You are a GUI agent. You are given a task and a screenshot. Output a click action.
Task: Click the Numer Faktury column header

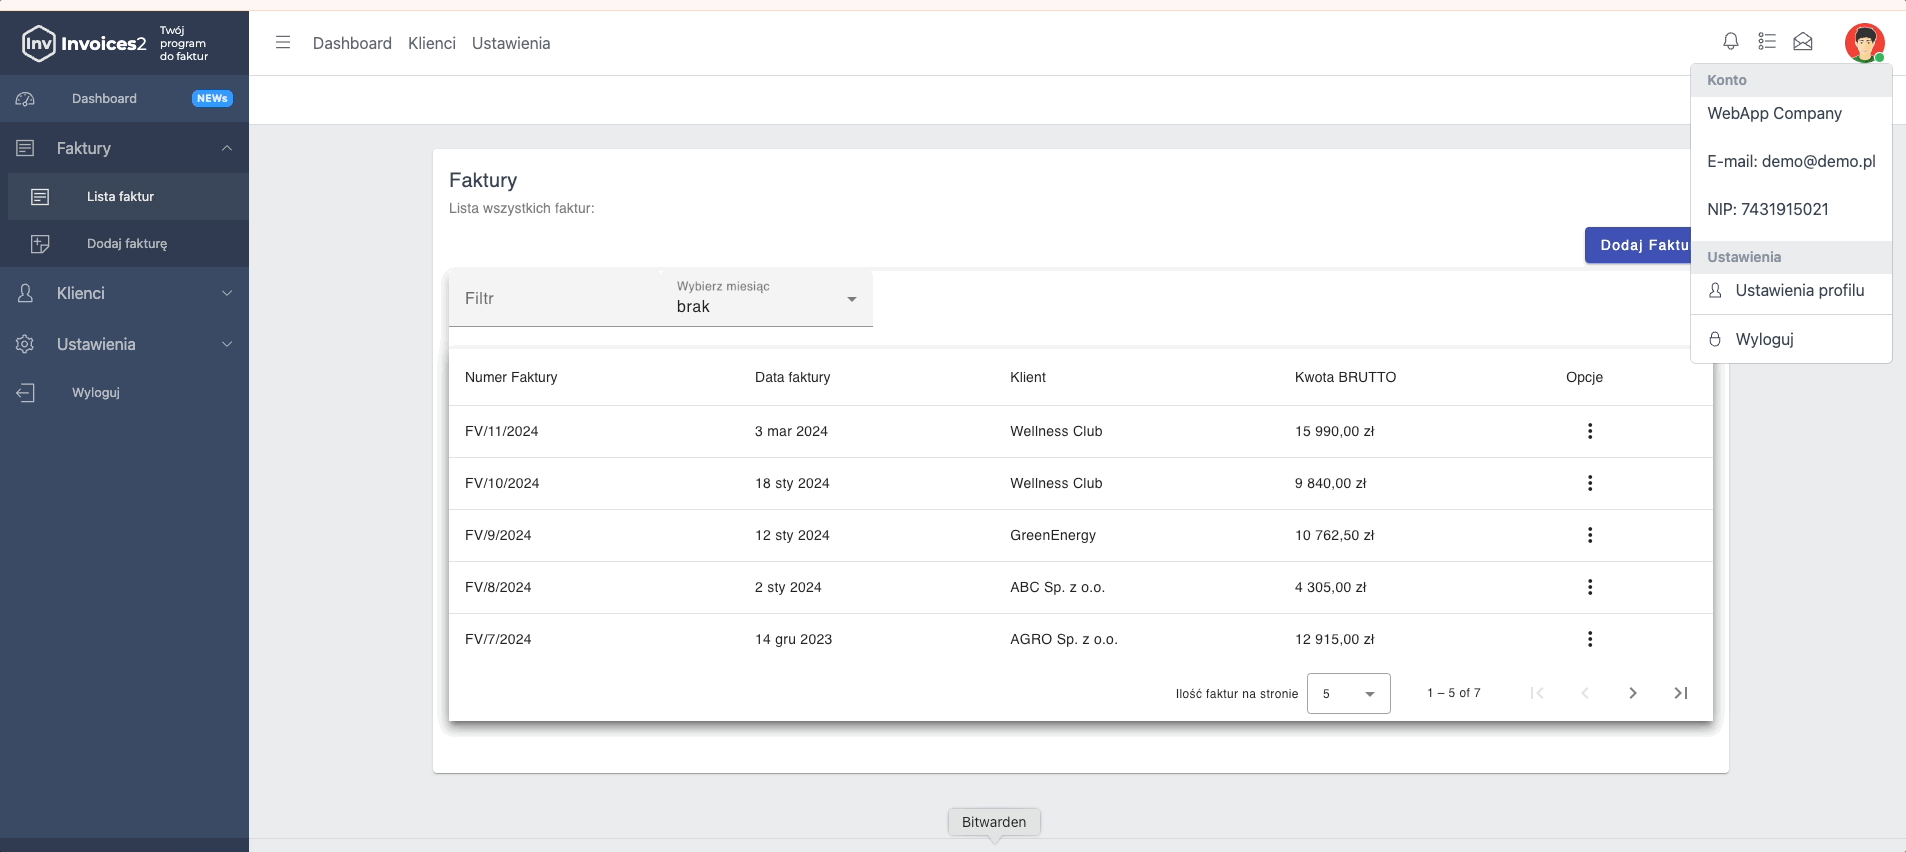point(511,377)
